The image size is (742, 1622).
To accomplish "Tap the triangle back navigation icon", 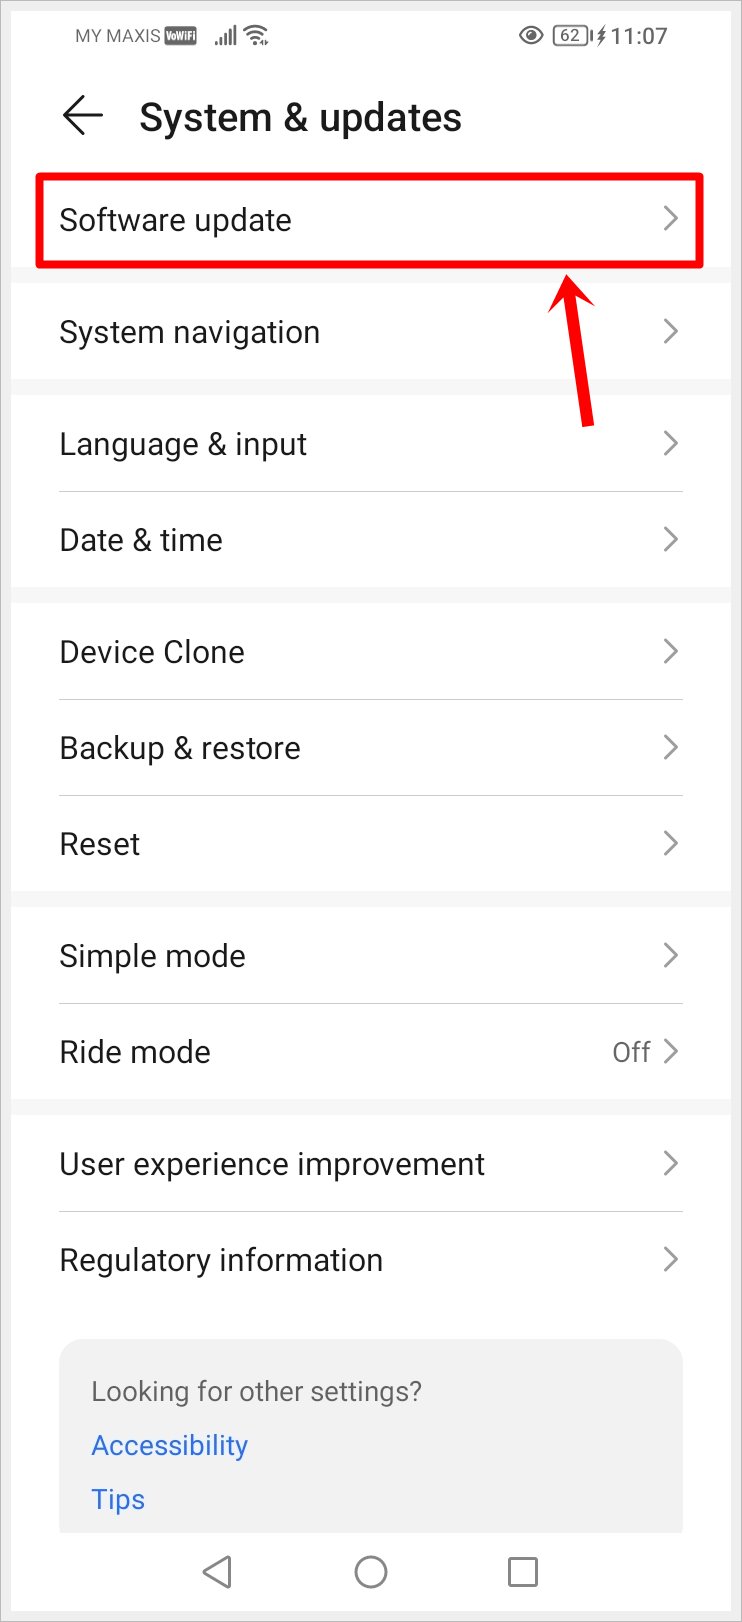I will (218, 1572).
